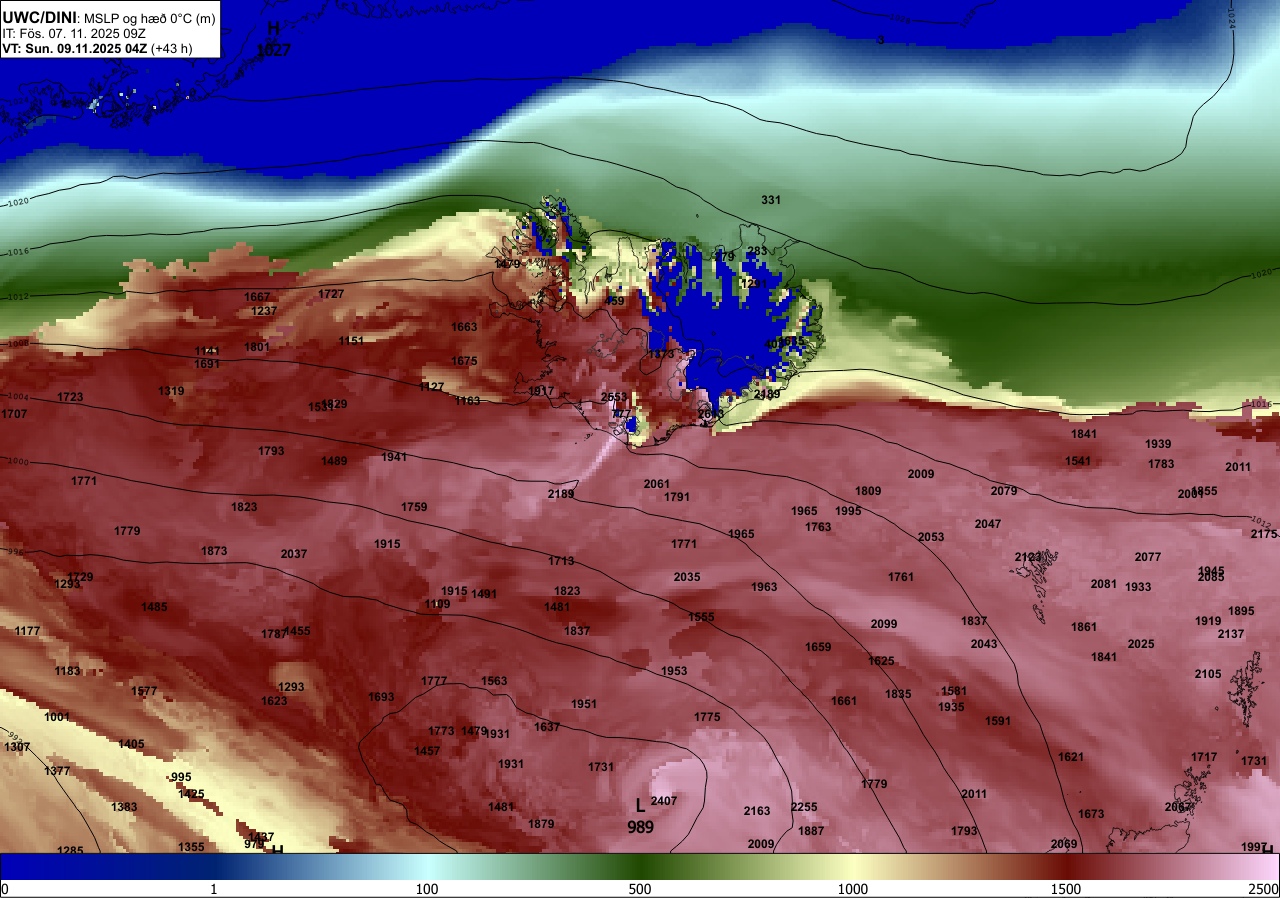Click the value 1775 on the map
Screen dimensions: 1280x898
coord(707,717)
